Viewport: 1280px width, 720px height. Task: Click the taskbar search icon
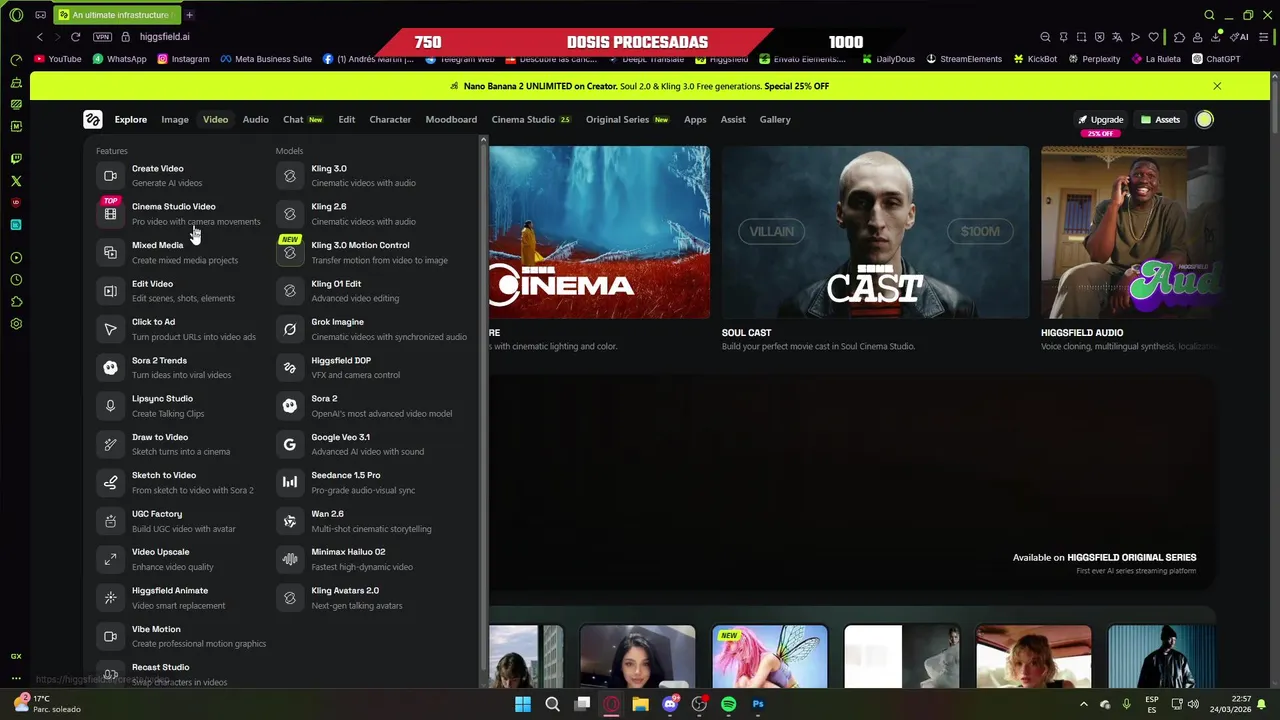pyautogui.click(x=552, y=704)
